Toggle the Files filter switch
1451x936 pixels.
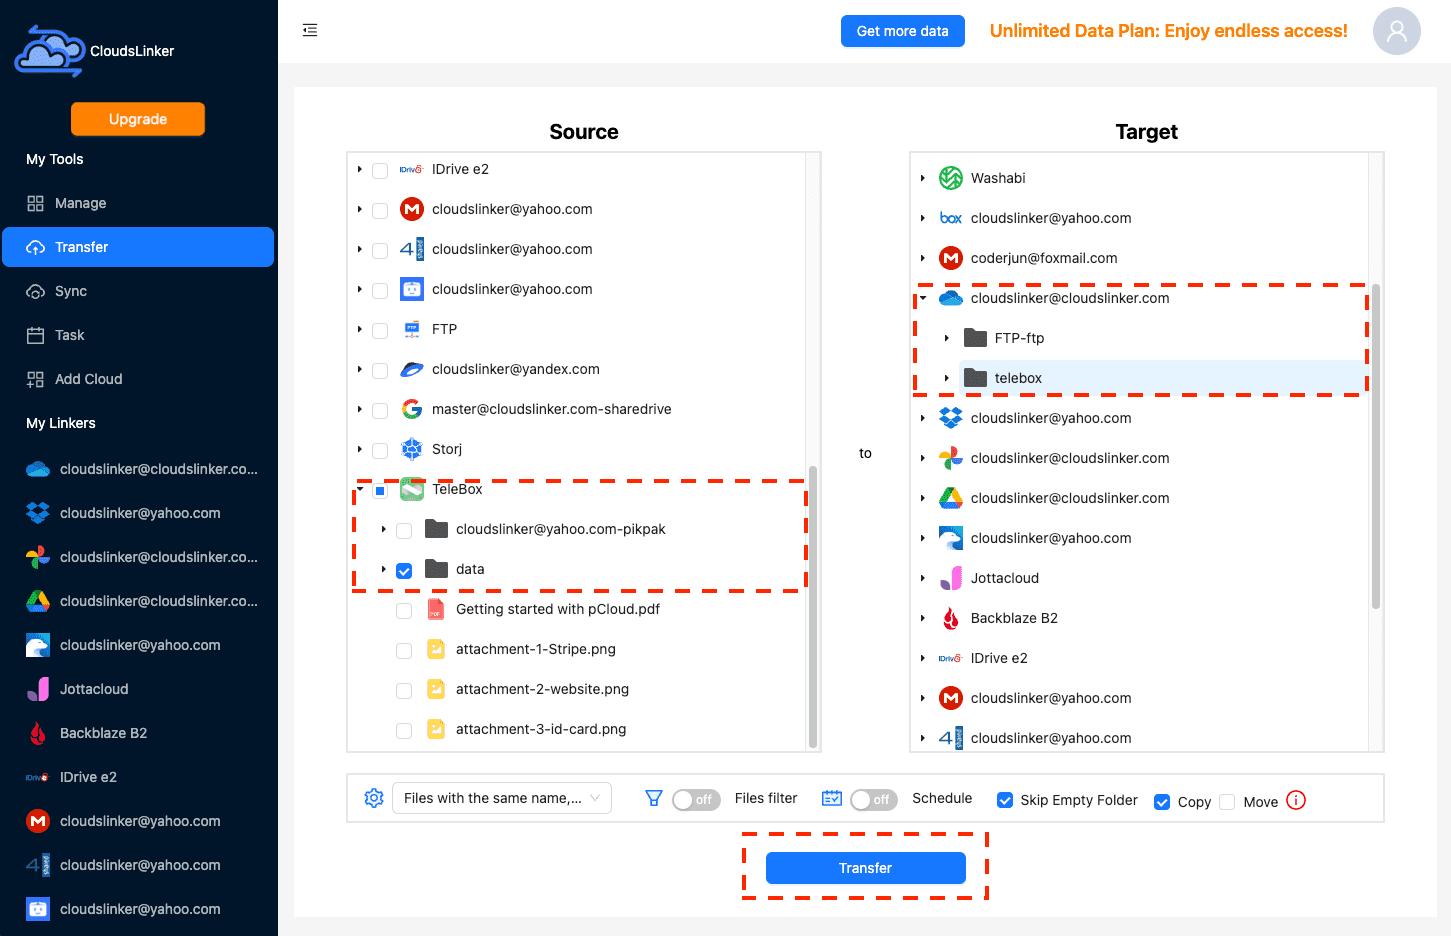696,799
